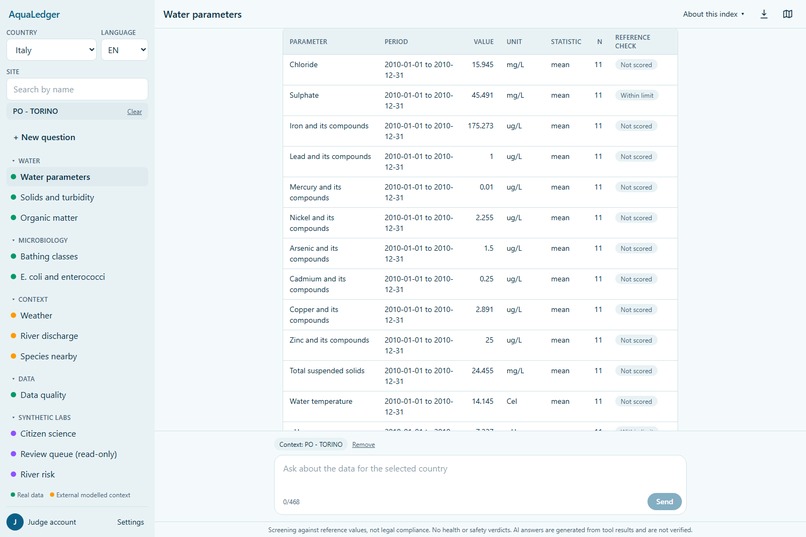Click the Copper value 2.891

point(484,310)
